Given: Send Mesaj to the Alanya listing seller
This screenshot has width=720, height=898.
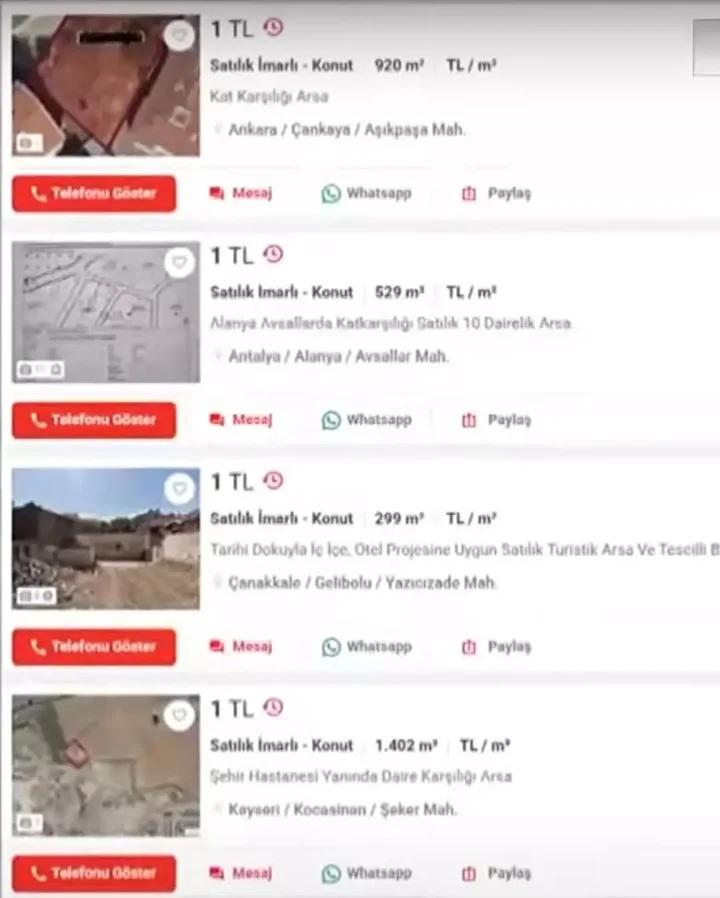Looking at the screenshot, I should pyautogui.click(x=241, y=420).
